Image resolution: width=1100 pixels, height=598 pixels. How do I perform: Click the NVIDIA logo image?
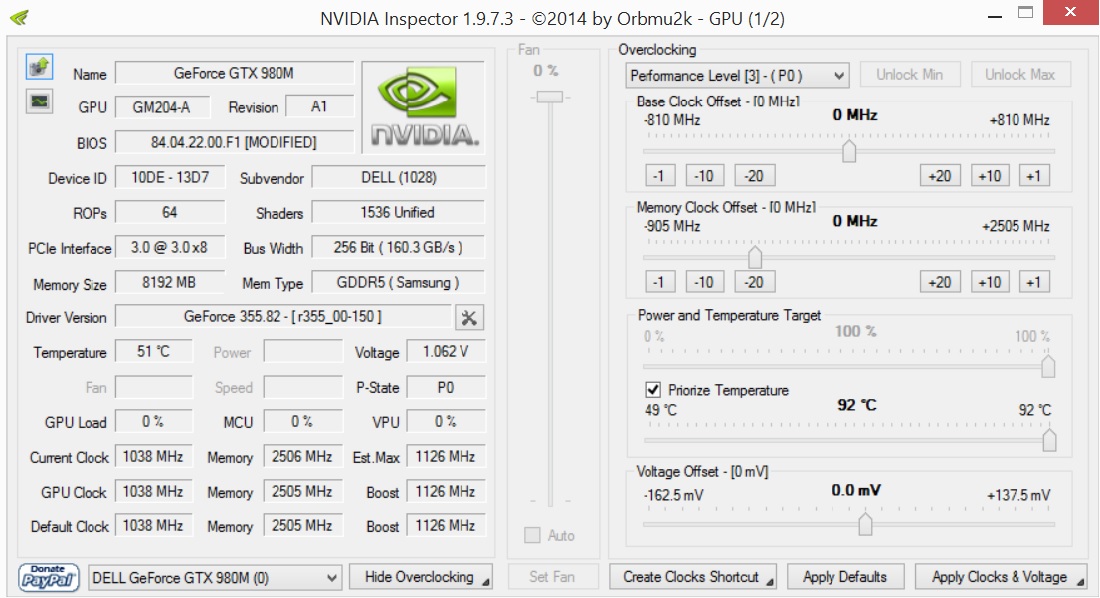[423, 107]
